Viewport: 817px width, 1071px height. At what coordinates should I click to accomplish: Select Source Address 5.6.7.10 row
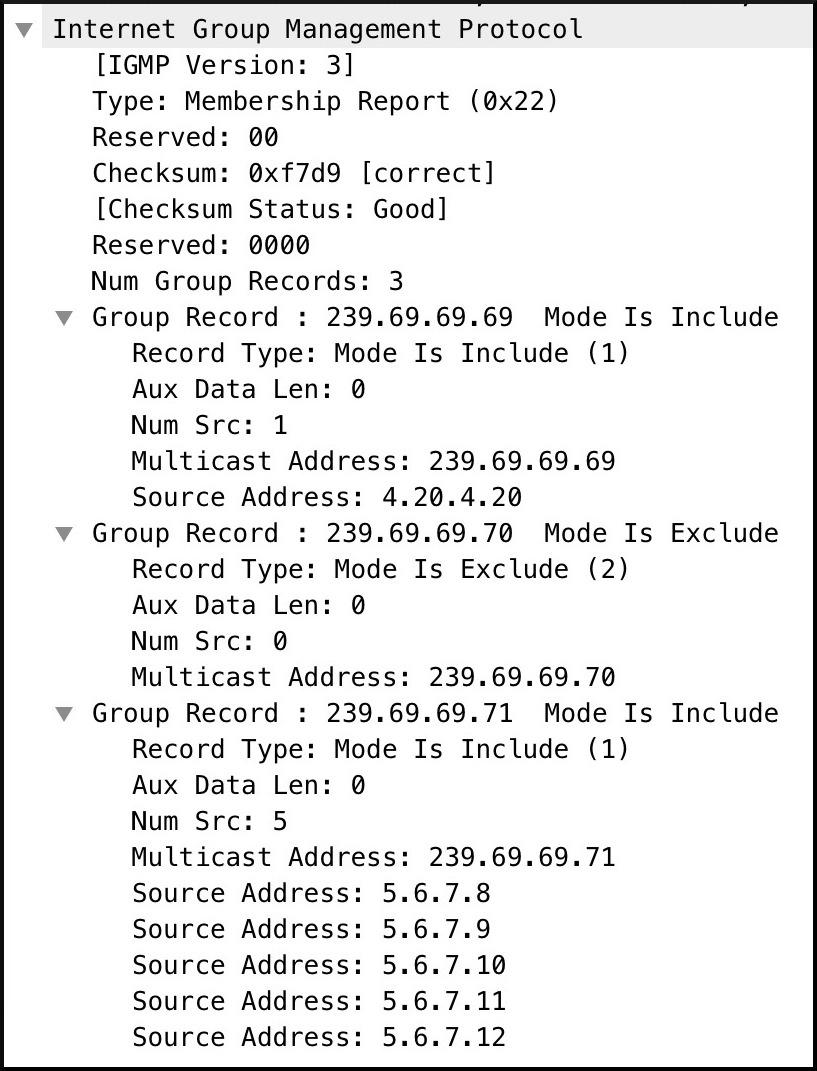pos(319,966)
